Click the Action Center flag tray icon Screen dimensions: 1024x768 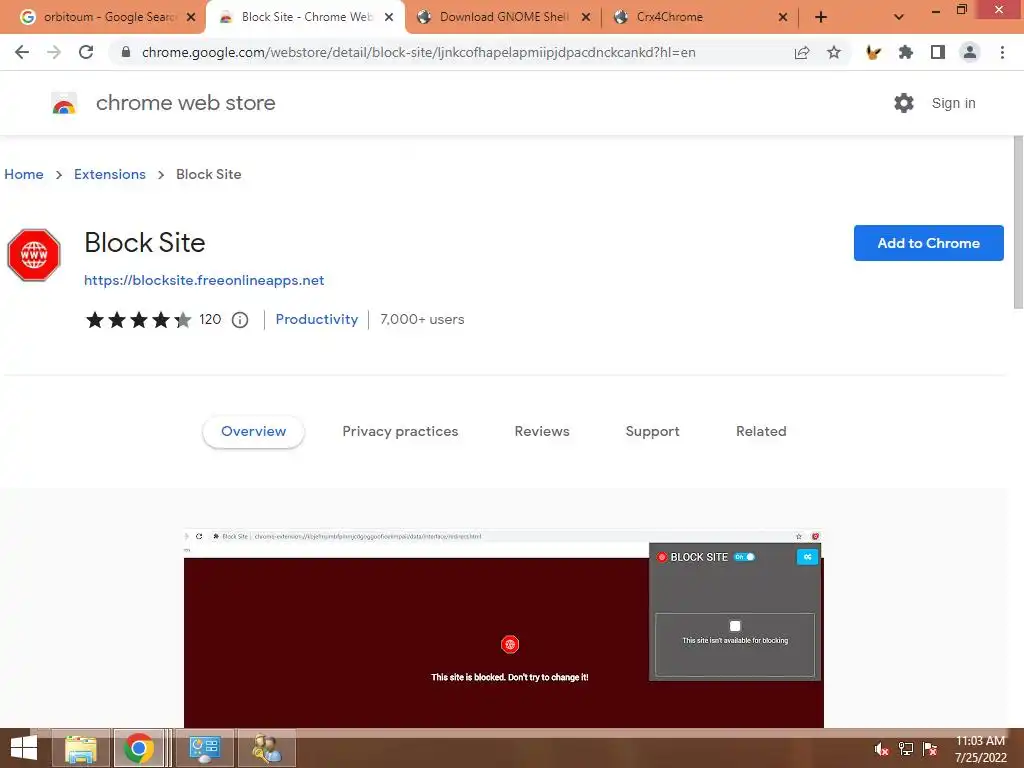pyautogui.click(x=930, y=749)
